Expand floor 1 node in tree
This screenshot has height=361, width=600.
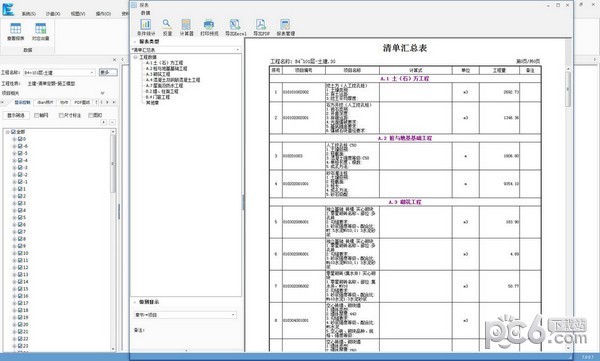click(14, 189)
